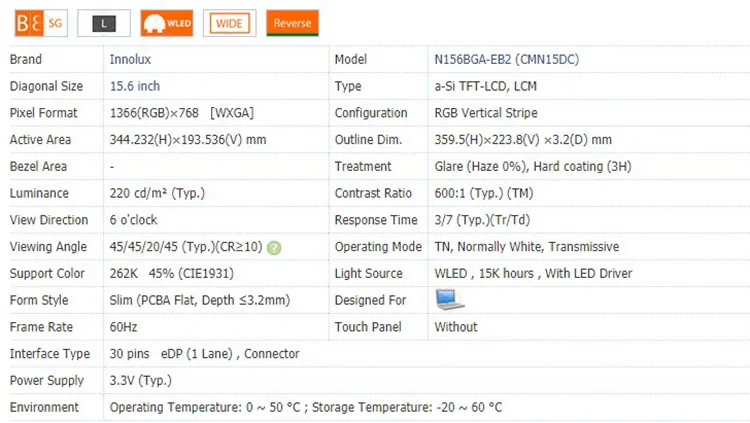This screenshot has height=423, width=750.
Task: Select outline dimension 359.5(H)×223.8(V) value
Action: point(523,140)
